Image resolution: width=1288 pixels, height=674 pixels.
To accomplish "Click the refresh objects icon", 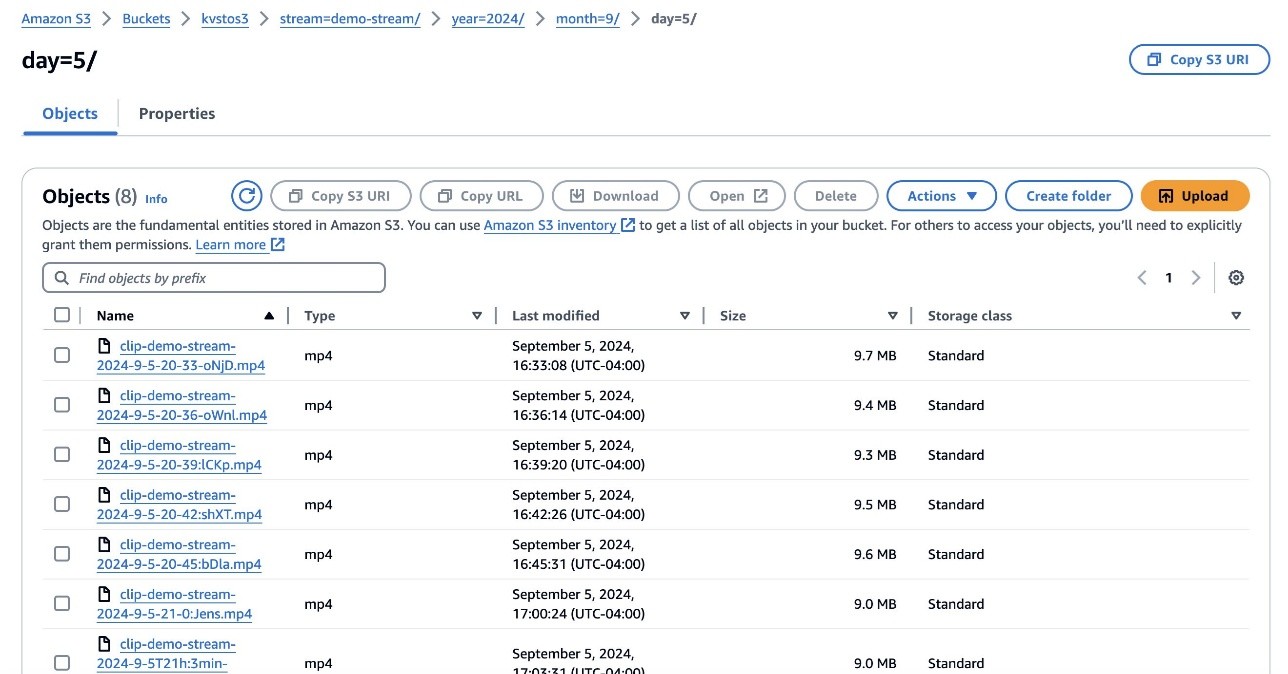I will pyautogui.click(x=246, y=196).
